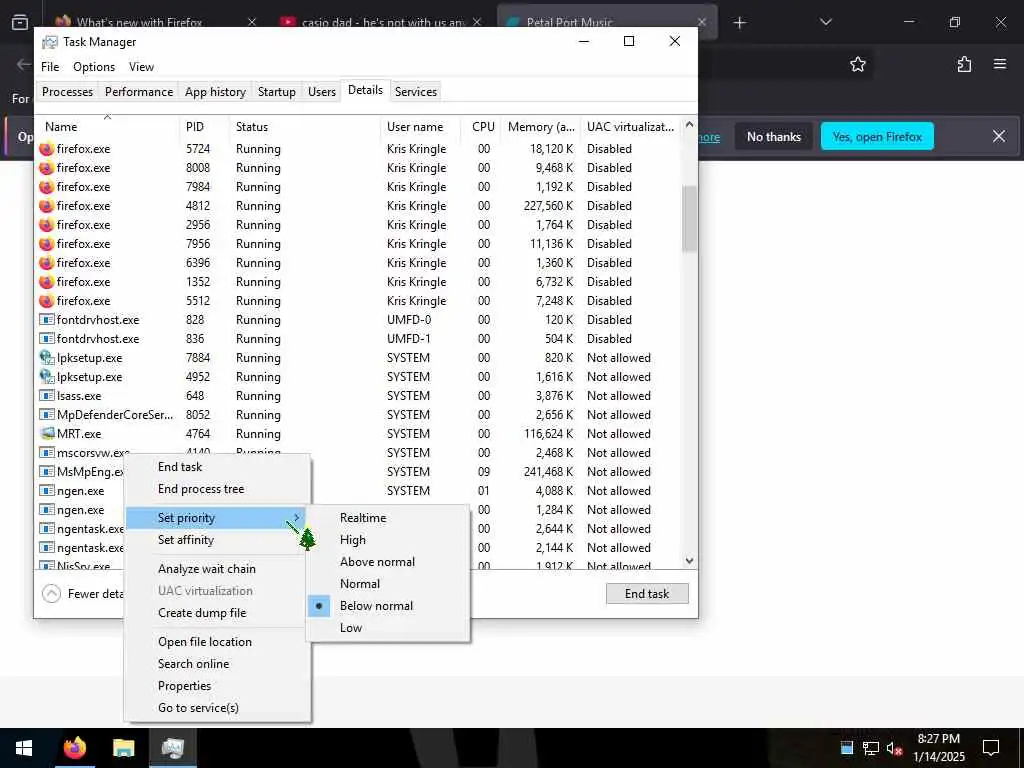This screenshot has height=768, width=1024.
Task: Click the lsass.exe process icon
Action: tap(47, 396)
